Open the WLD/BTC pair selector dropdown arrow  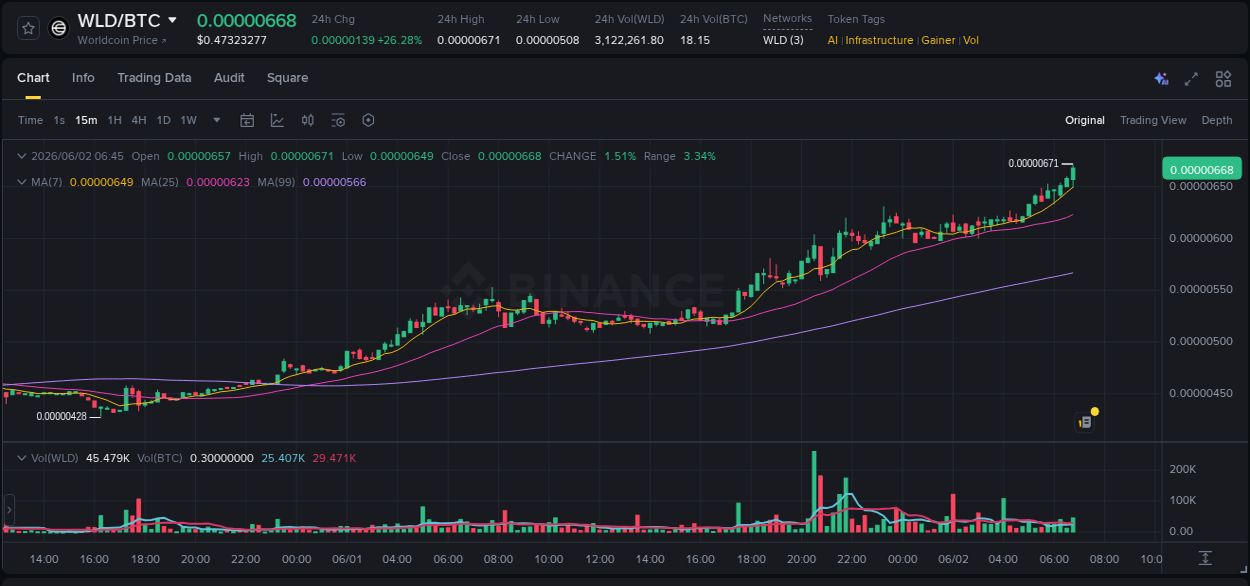pyautogui.click(x=172, y=20)
